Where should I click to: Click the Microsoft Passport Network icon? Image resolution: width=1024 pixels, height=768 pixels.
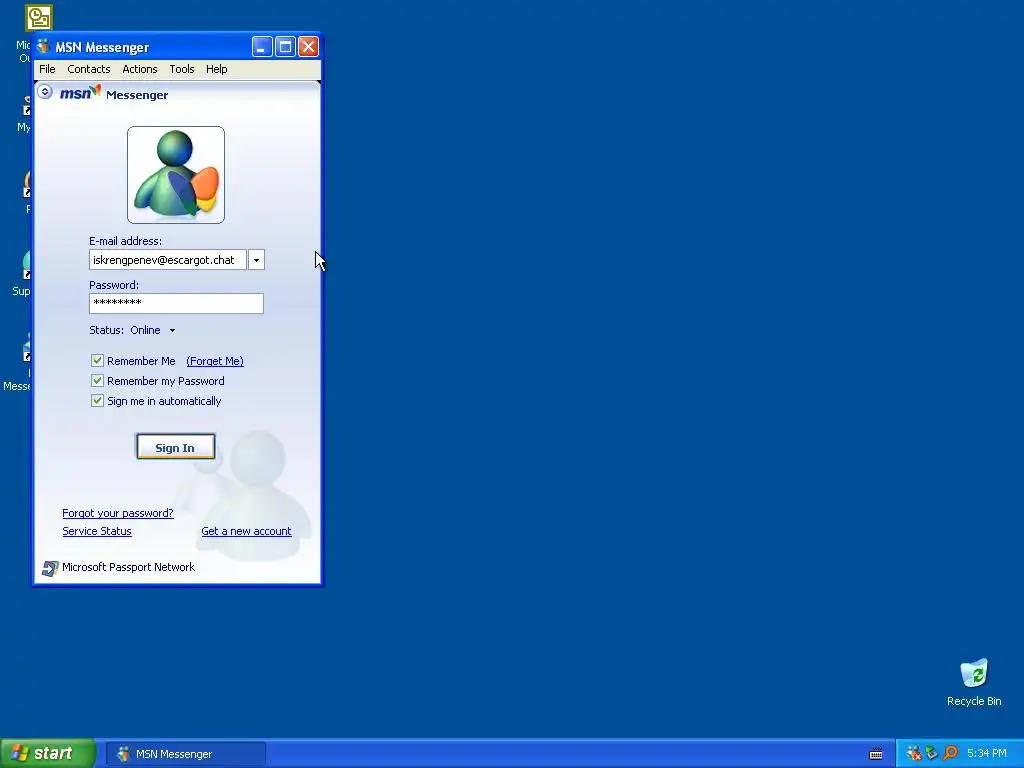50,568
